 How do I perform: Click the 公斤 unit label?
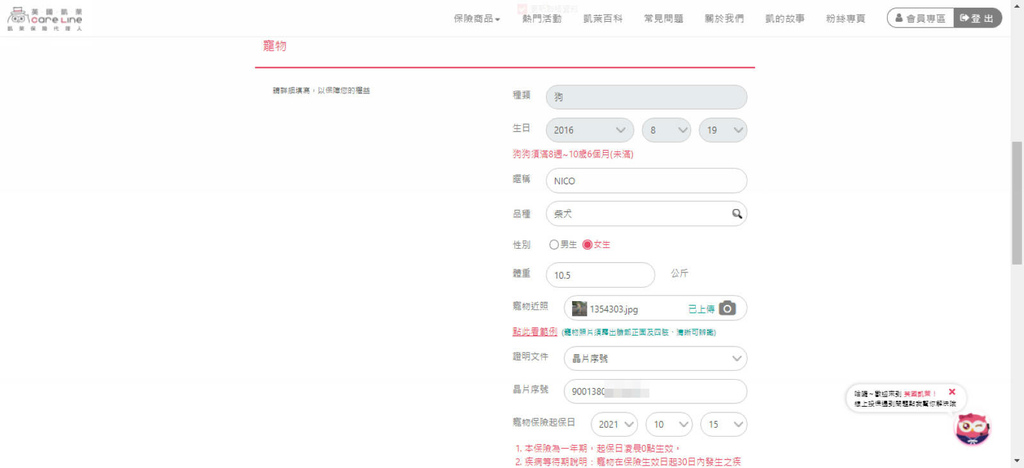coord(679,273)
